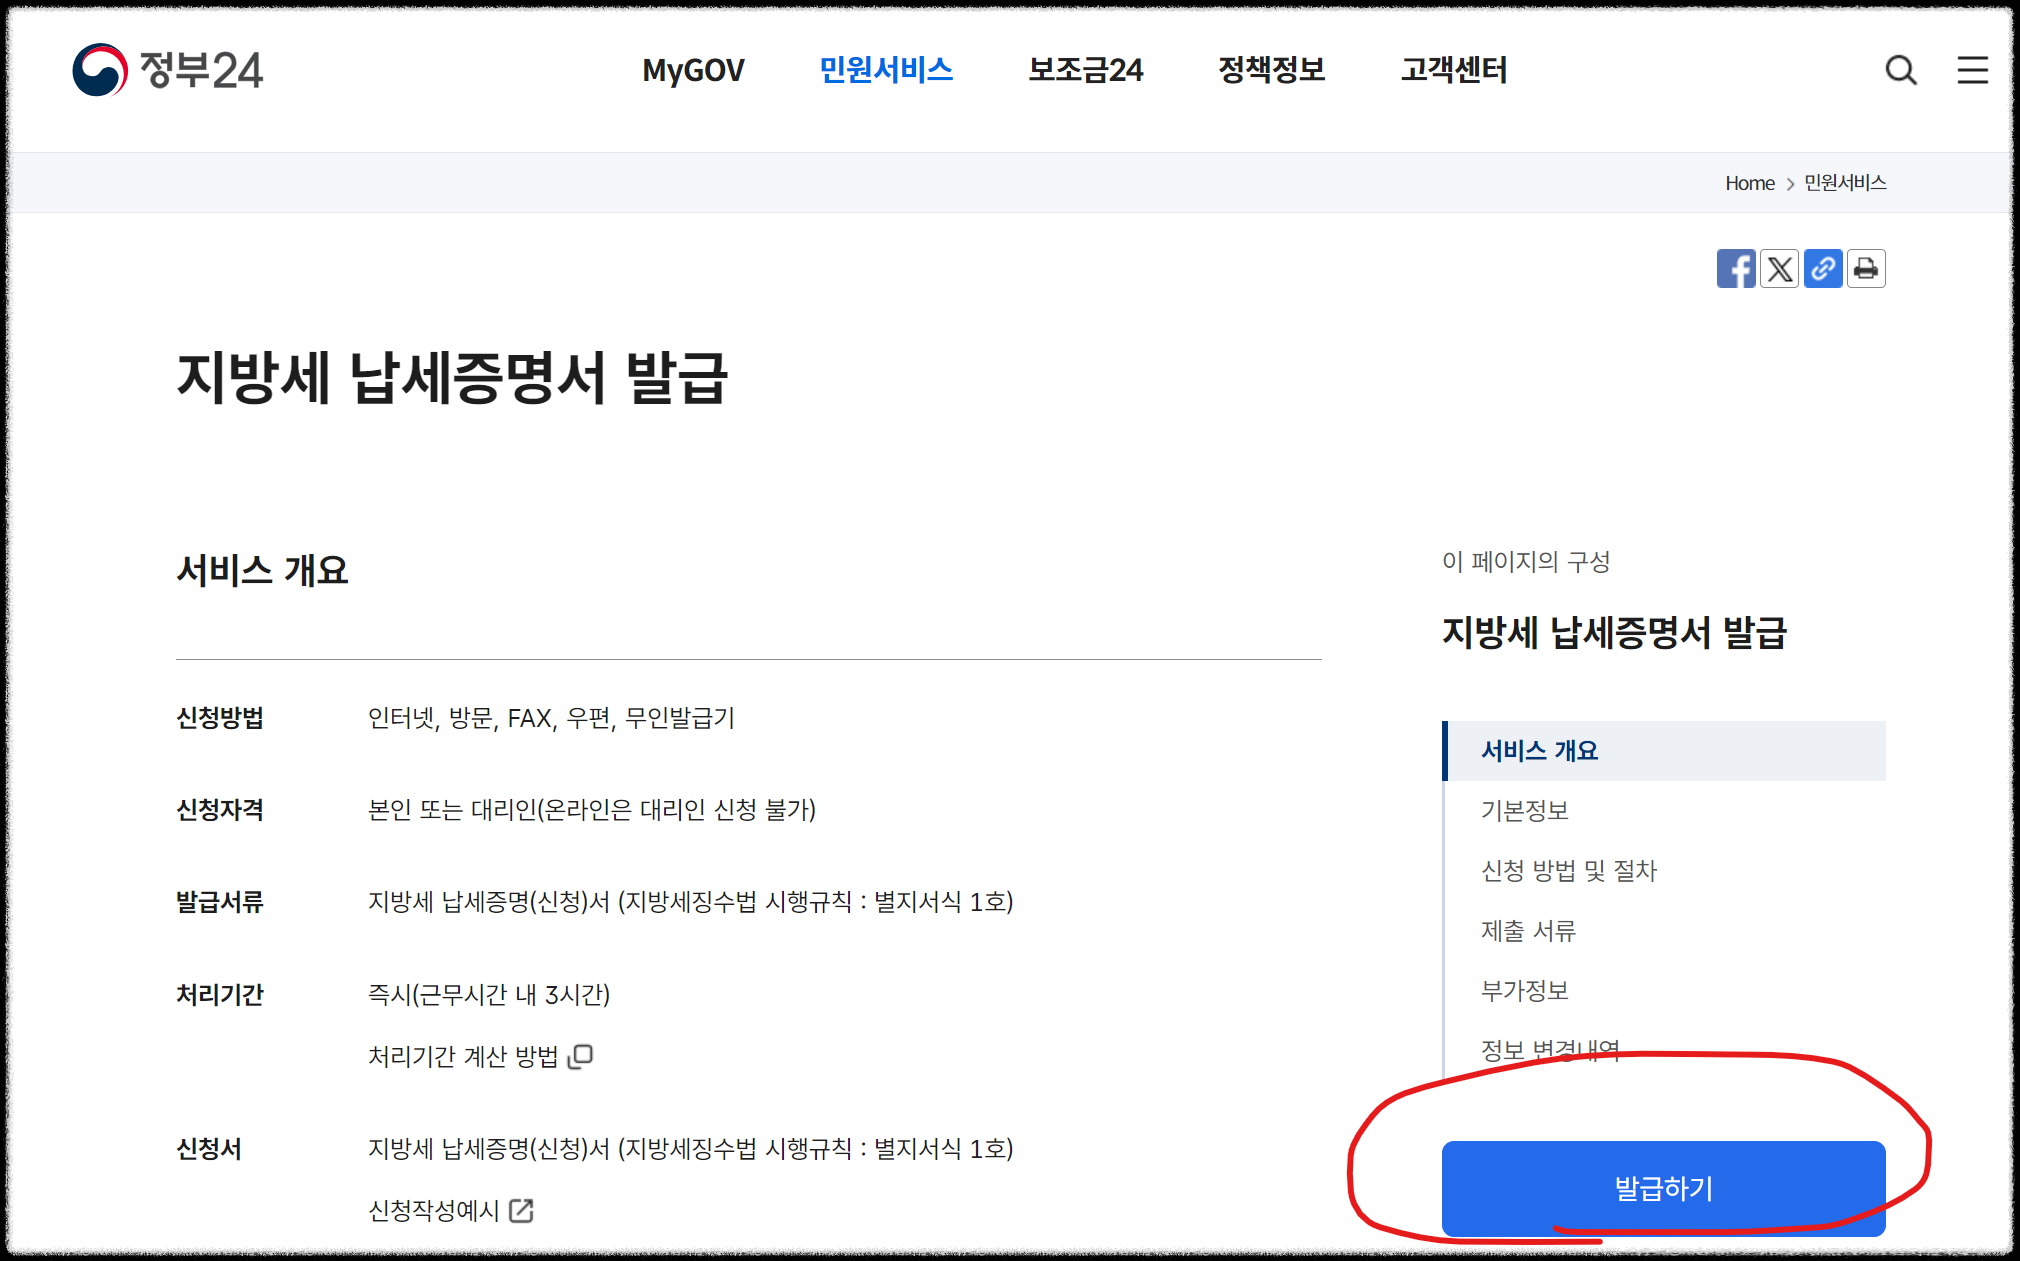Jump to 기본정보 section

1525,811
